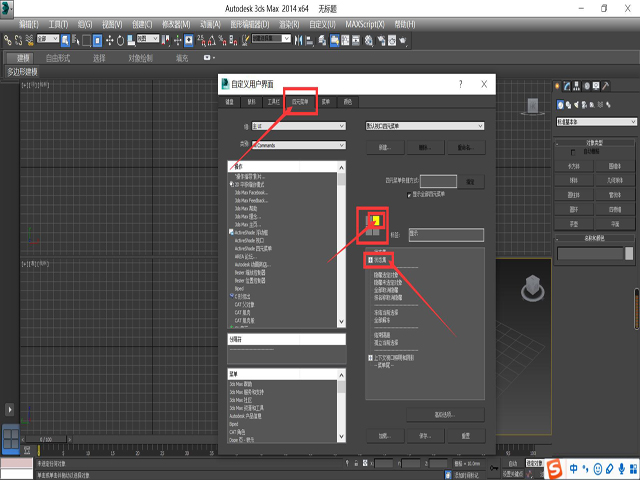Click the Reset button in dialog

click(x=465, y=436)
